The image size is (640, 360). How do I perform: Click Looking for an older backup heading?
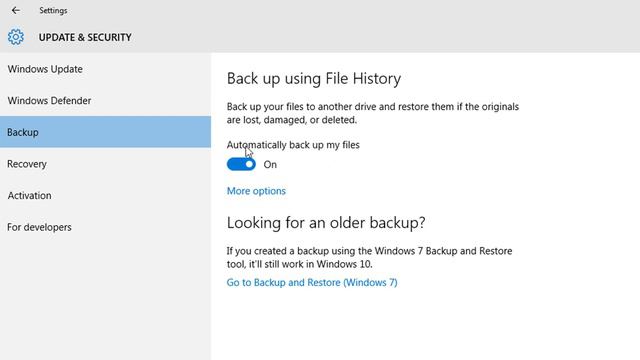[x=326, y=223]
